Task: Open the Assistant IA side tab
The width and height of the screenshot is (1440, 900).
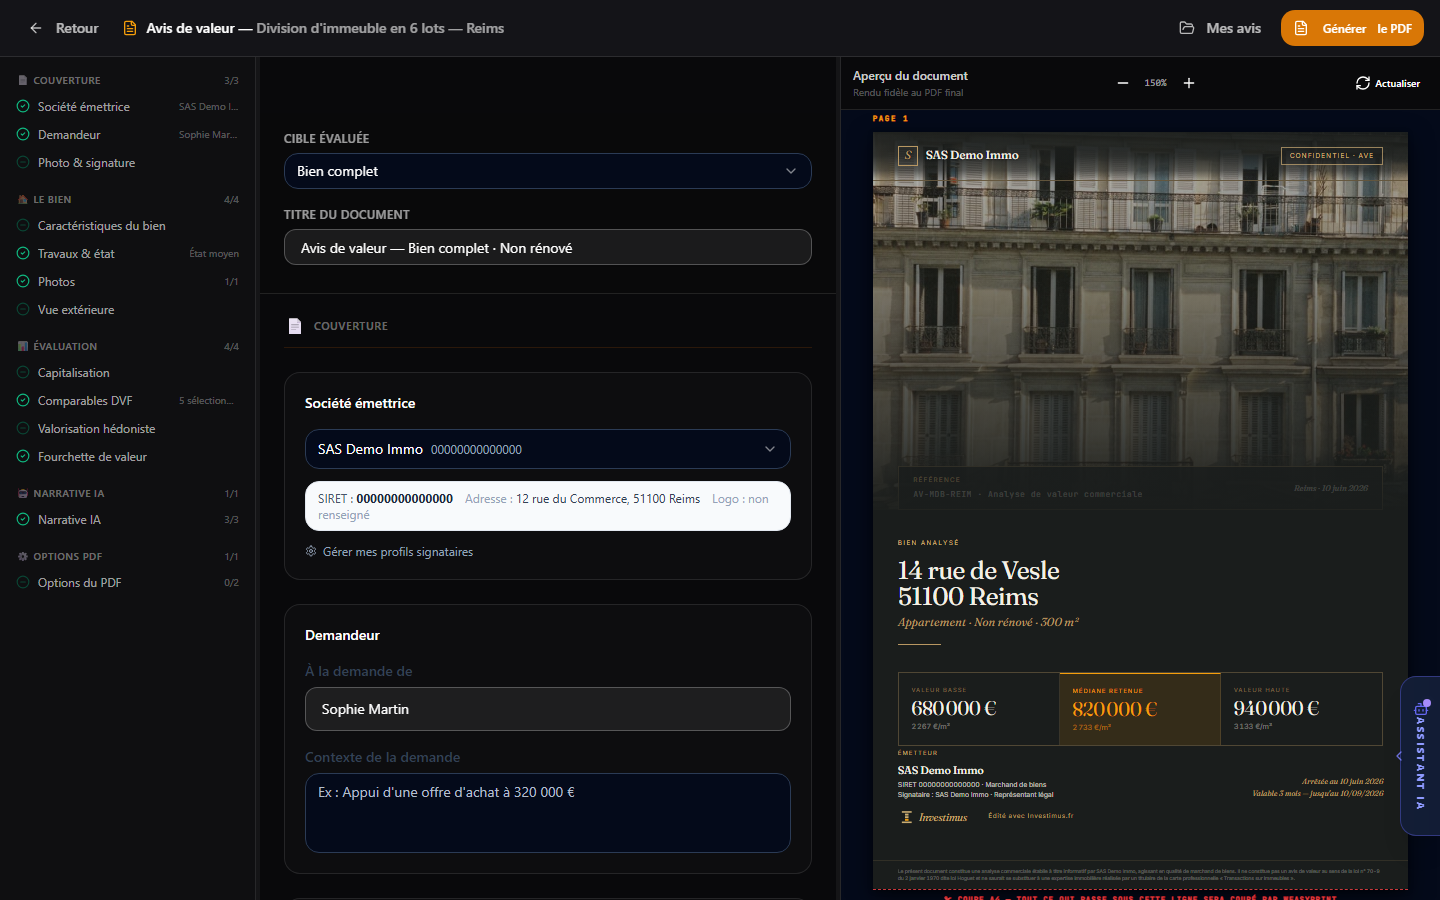Action: (1420, 757)
